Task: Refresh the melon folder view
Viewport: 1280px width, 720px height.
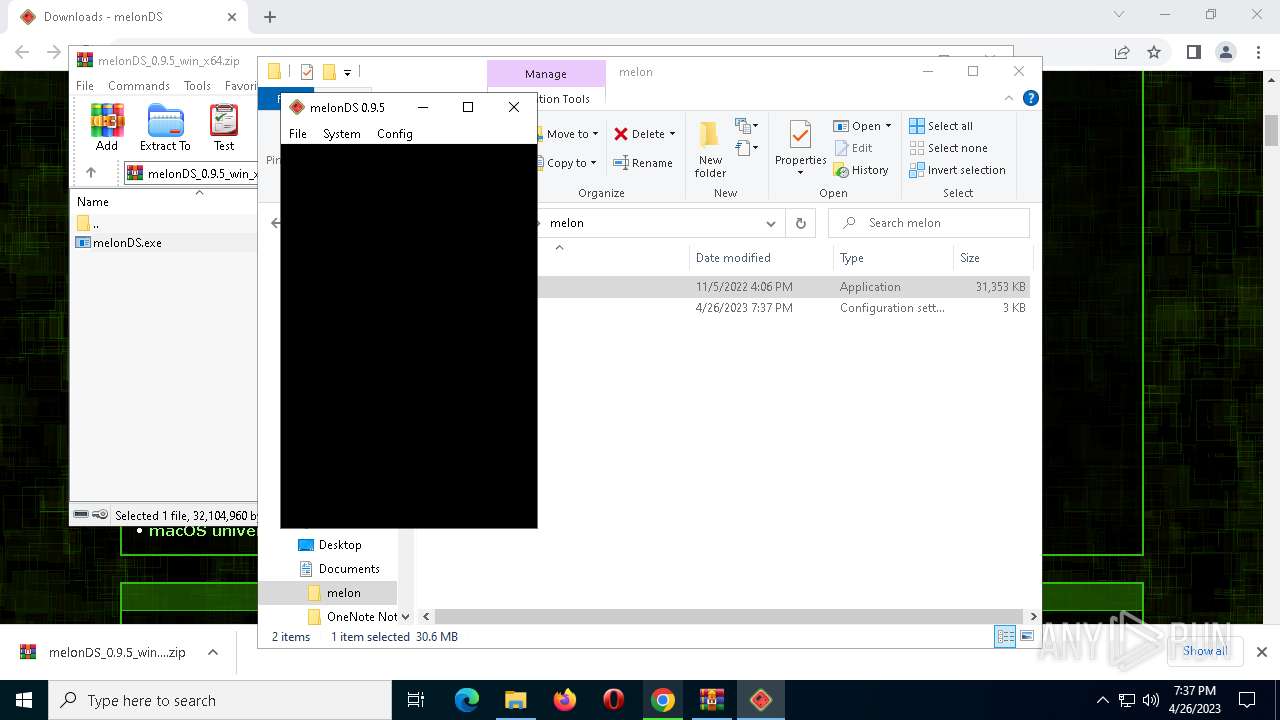Action: 800,223
